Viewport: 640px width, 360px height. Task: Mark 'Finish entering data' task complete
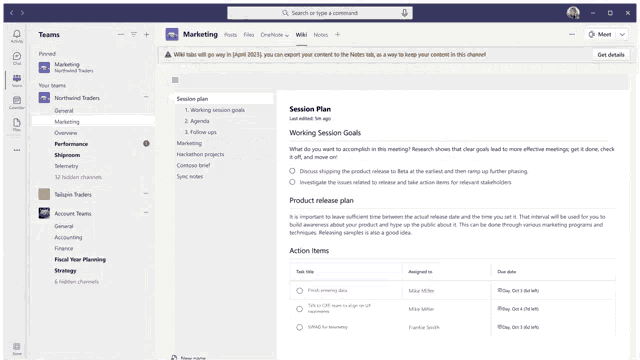(300, 291)
